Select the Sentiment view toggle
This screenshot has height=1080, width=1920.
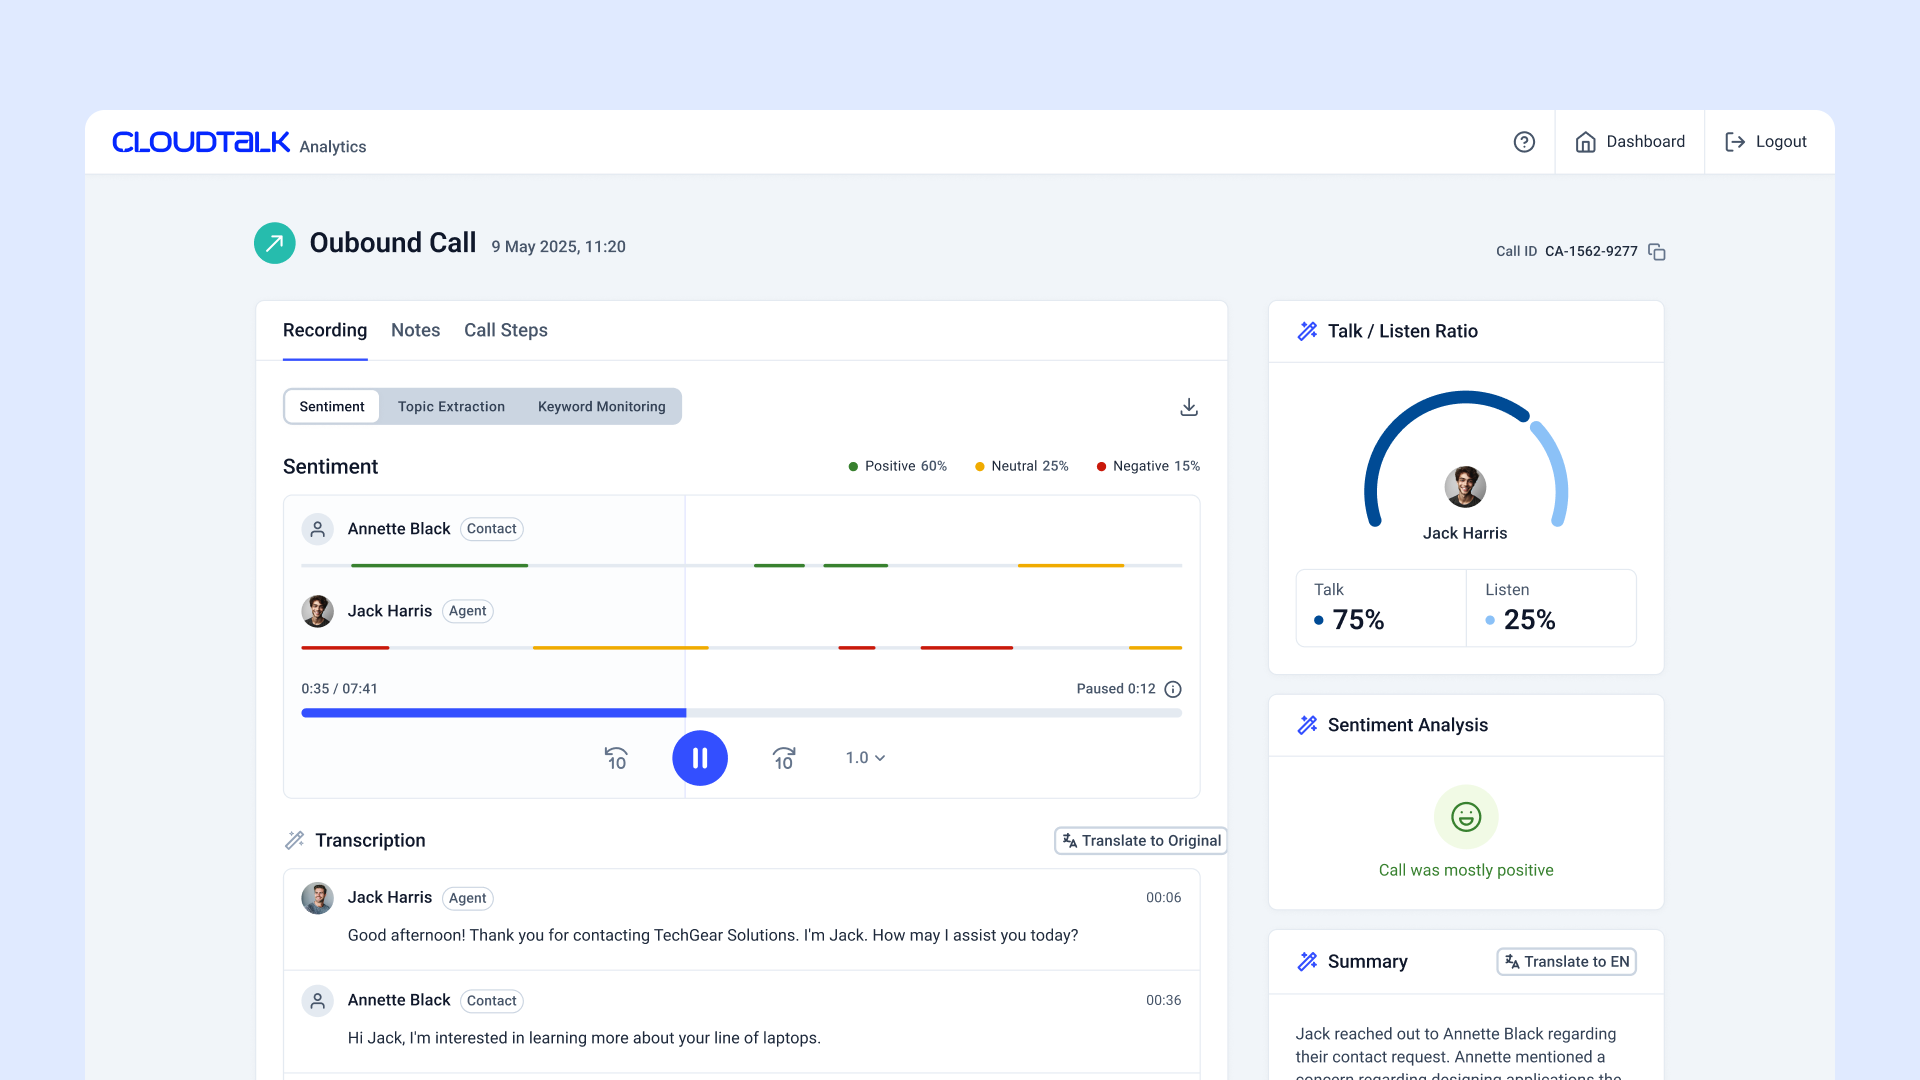332,407
